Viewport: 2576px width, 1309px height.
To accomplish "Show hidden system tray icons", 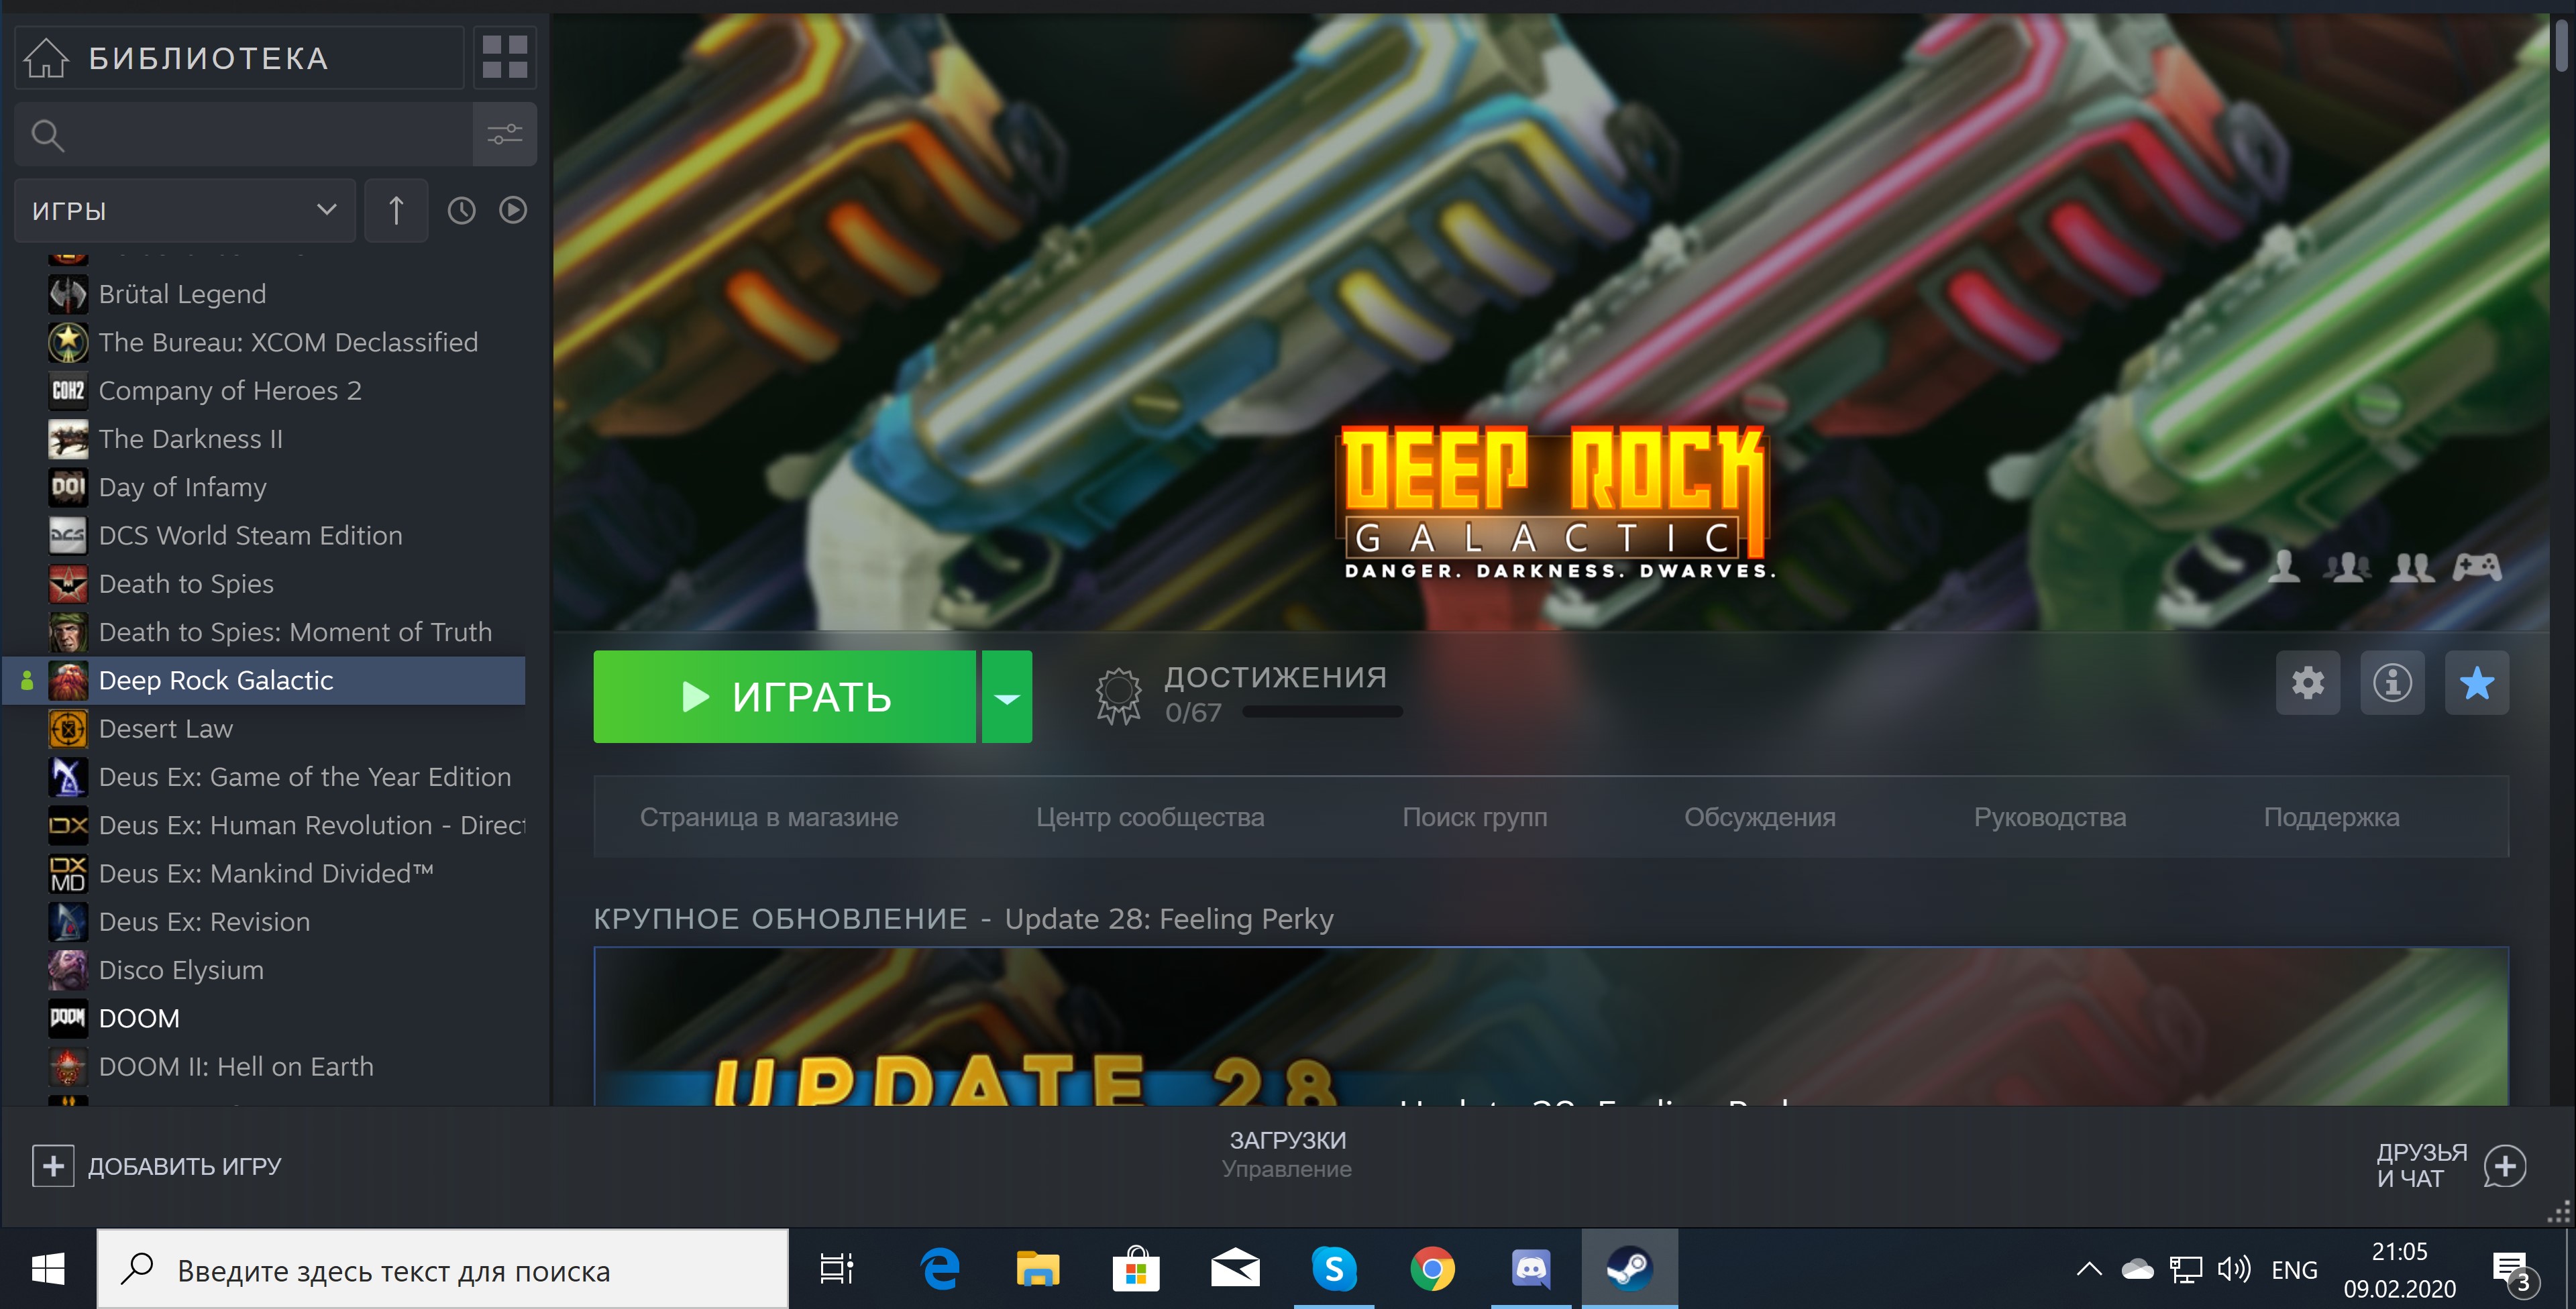I will (x=2089, y=1269).
